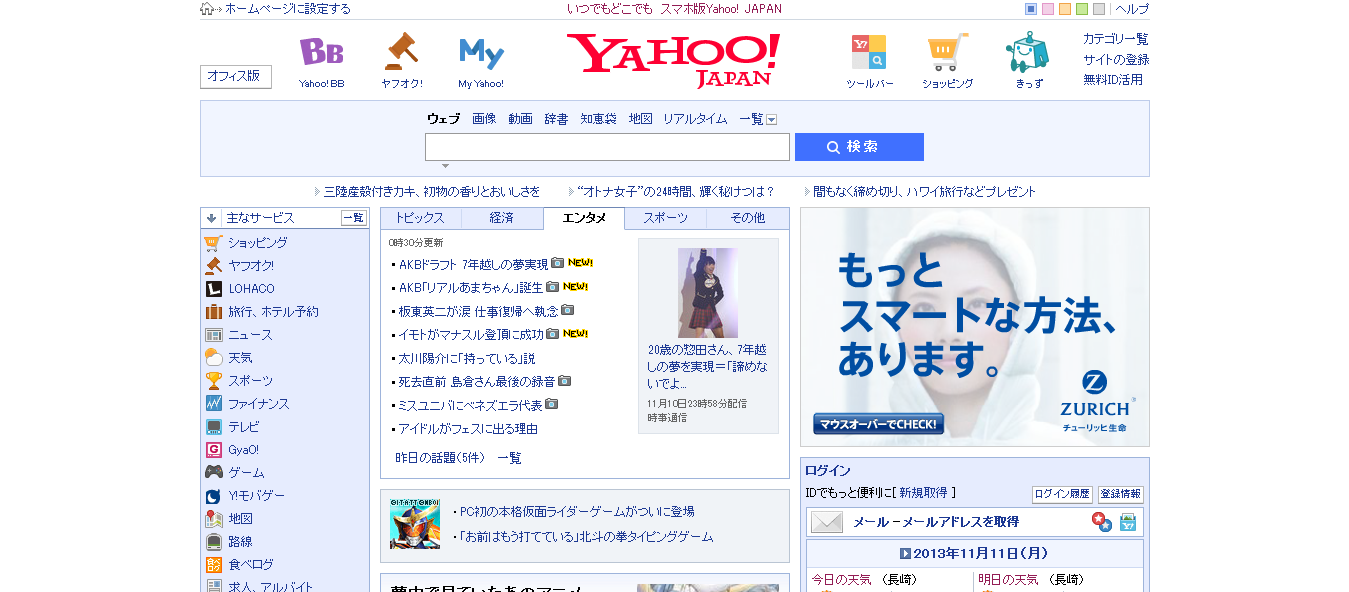Screen dimensions: 1349x592
Task: Click the テレビ TV icon
Action: click(213, 427)
